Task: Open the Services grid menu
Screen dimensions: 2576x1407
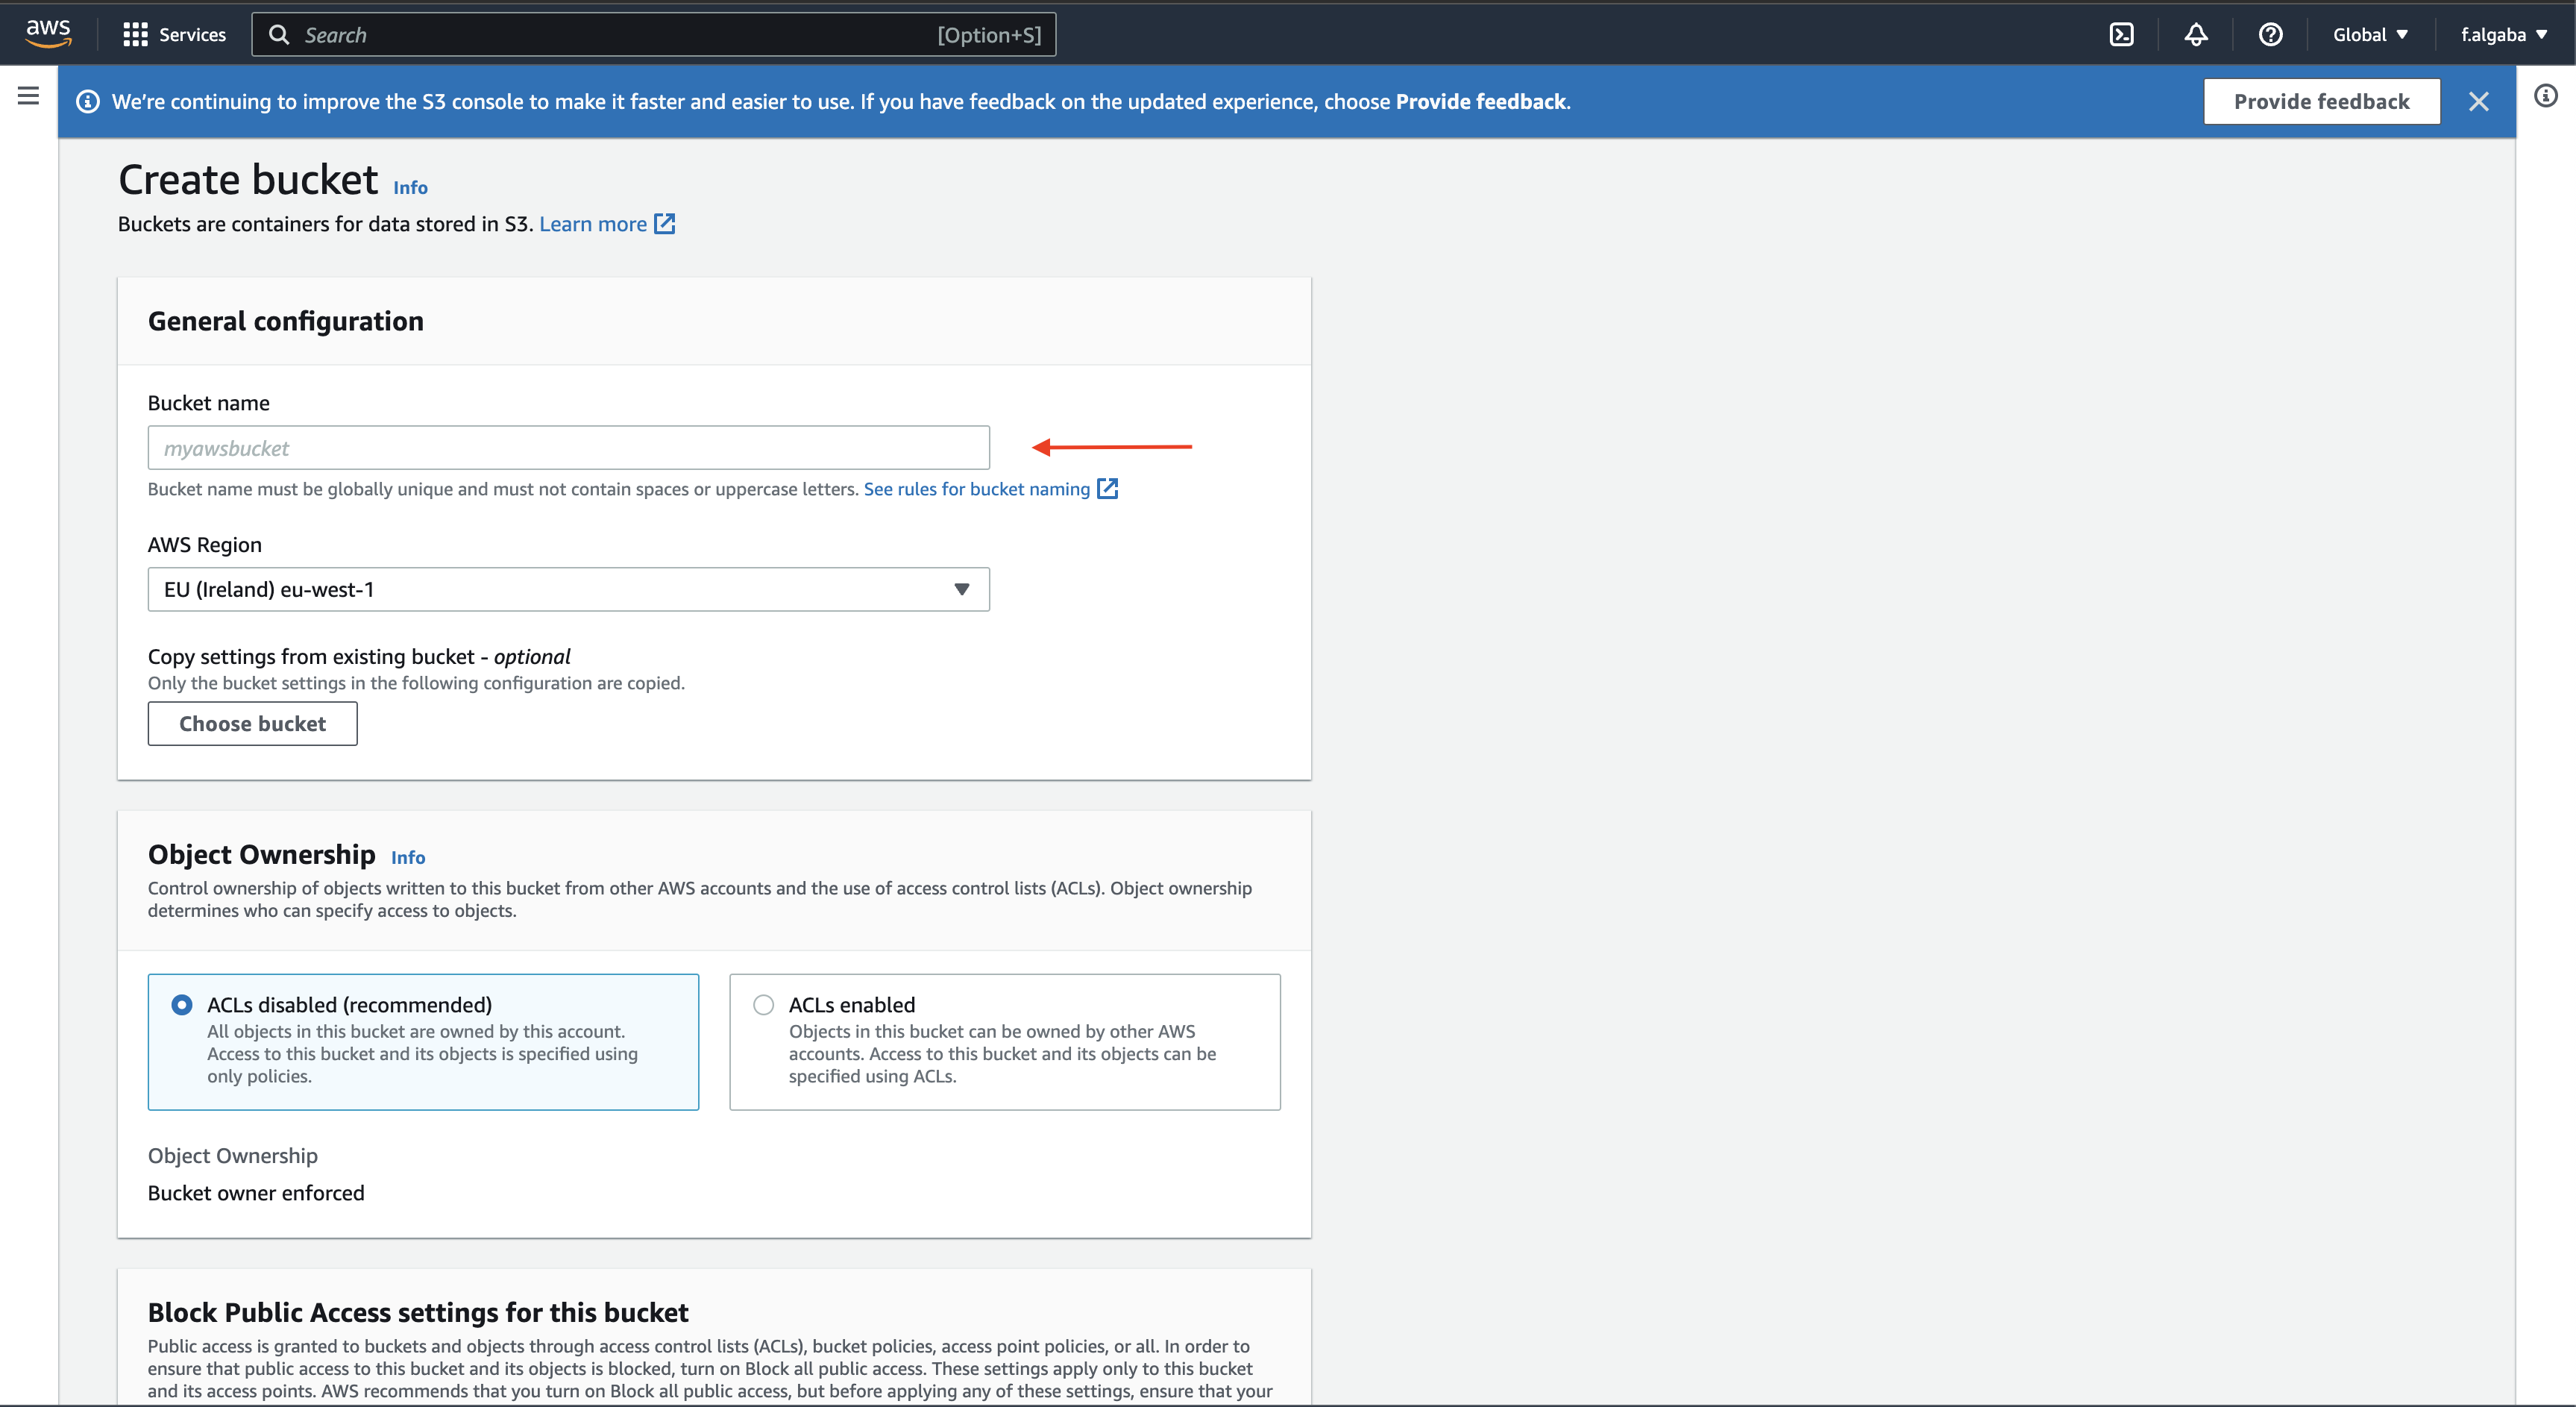Action: click(x=174, y=35)
